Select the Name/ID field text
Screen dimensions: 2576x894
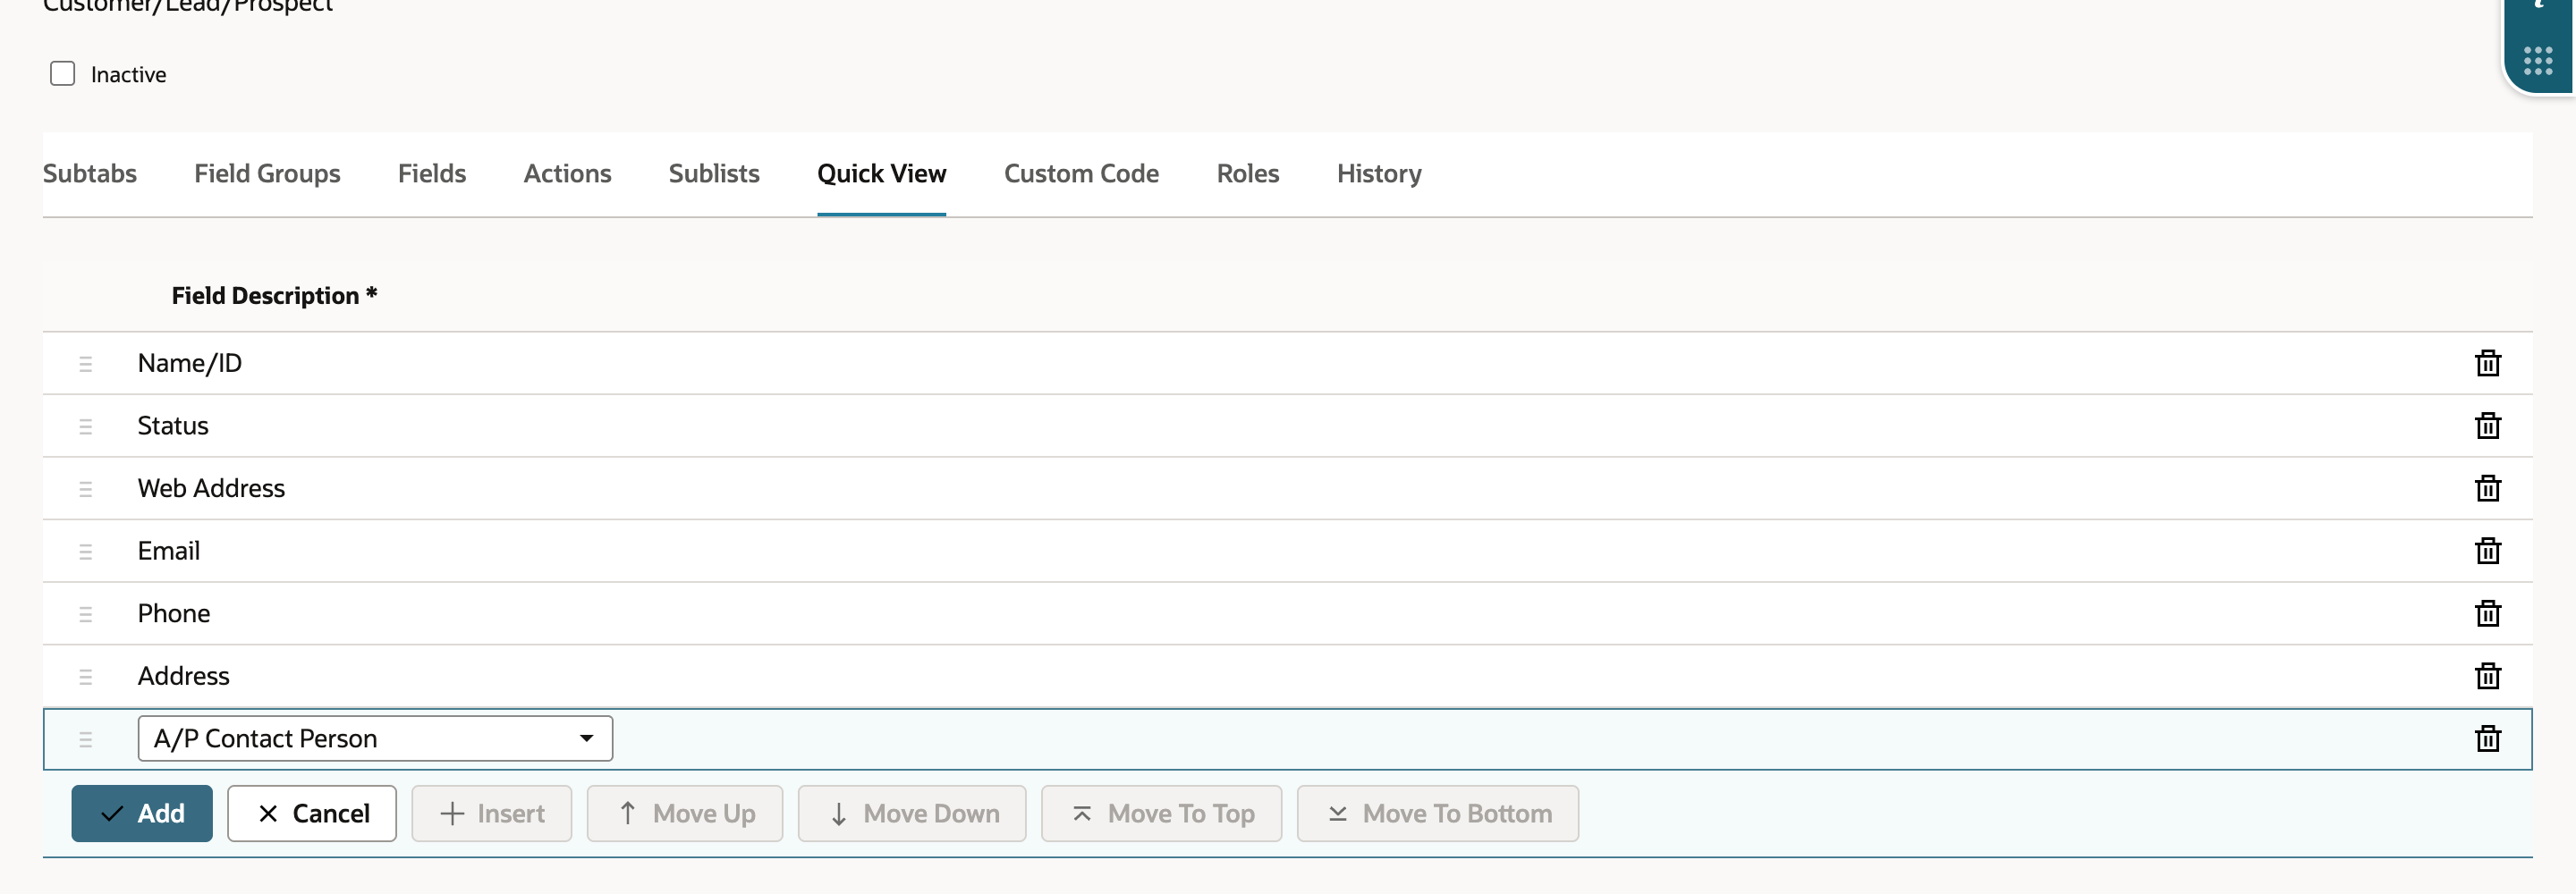190,363
